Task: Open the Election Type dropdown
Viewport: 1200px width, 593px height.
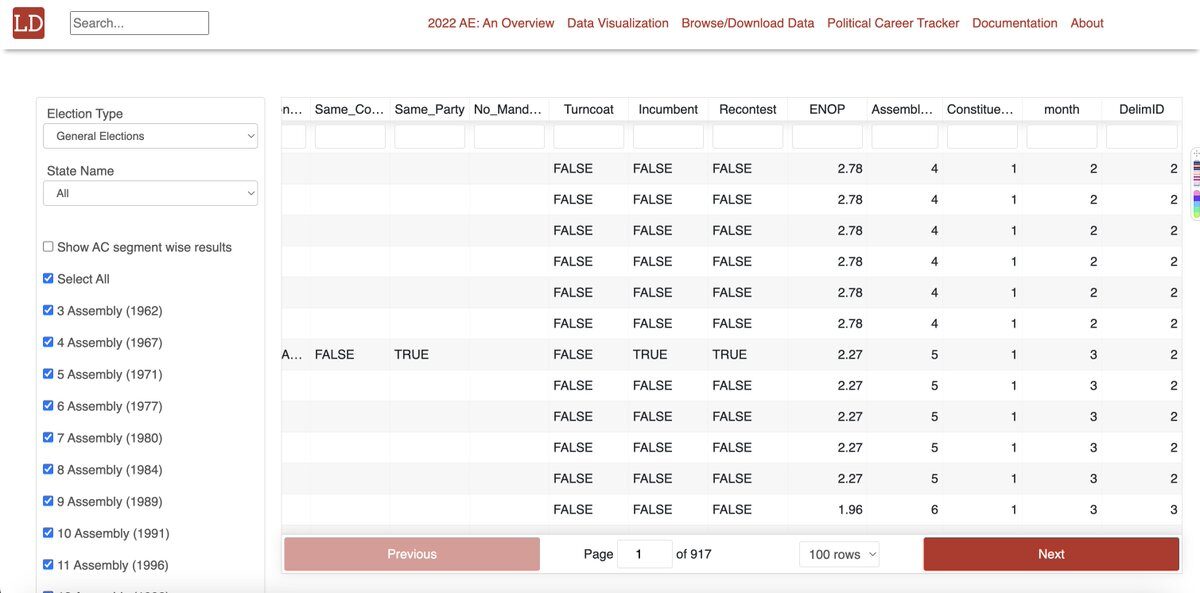Action: (150, 136)
